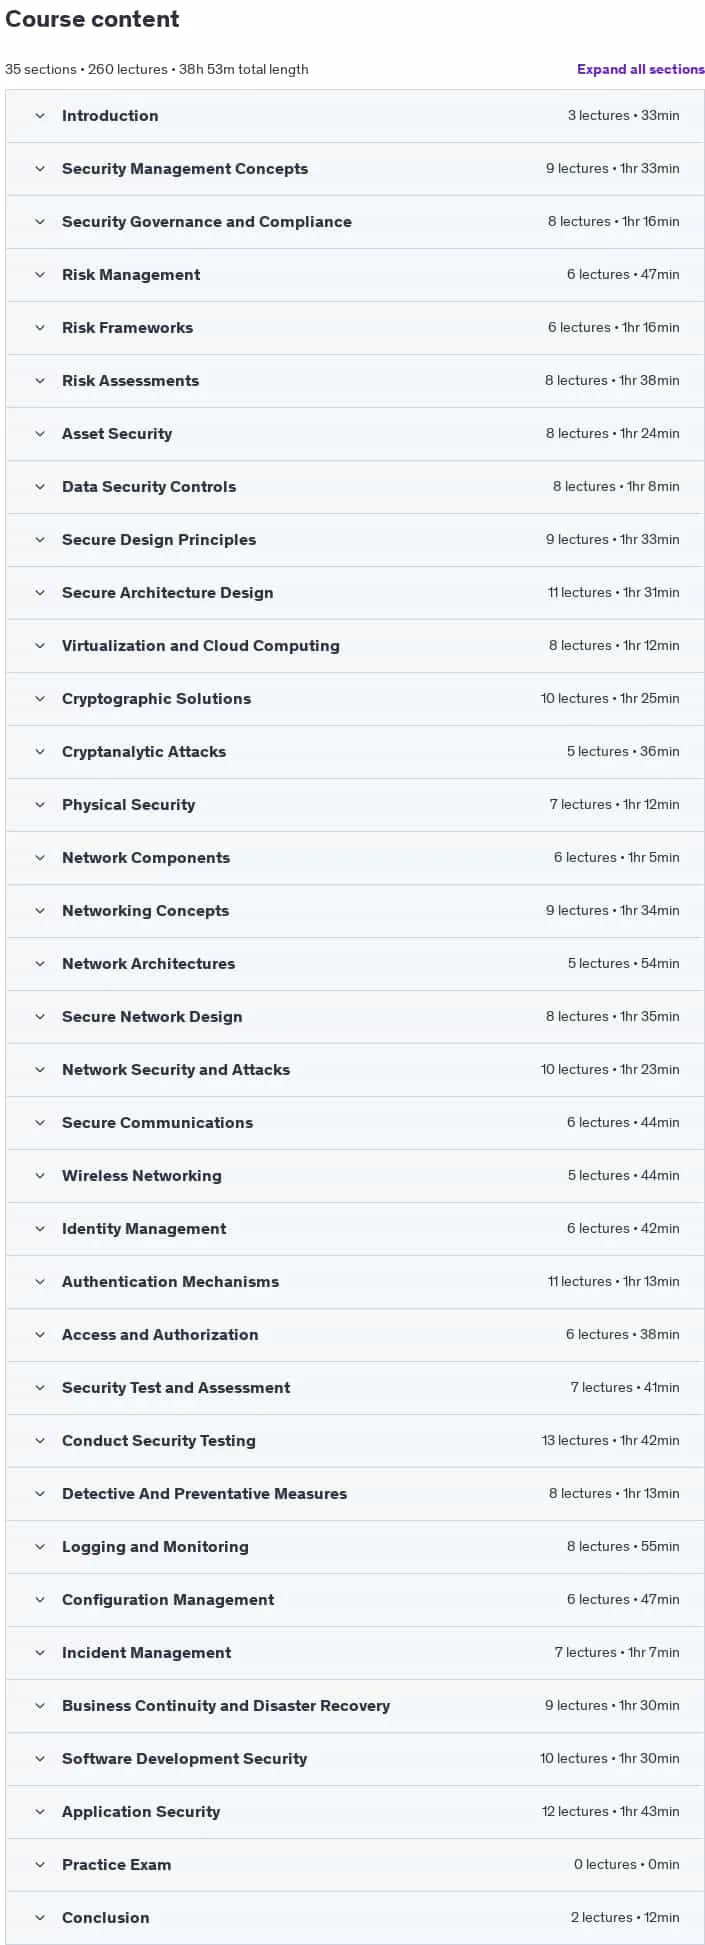This screenshot has height=1945, width=705.
Task: Open Business Continuity and Disaster Recovery
Action: pos(355,1706)
